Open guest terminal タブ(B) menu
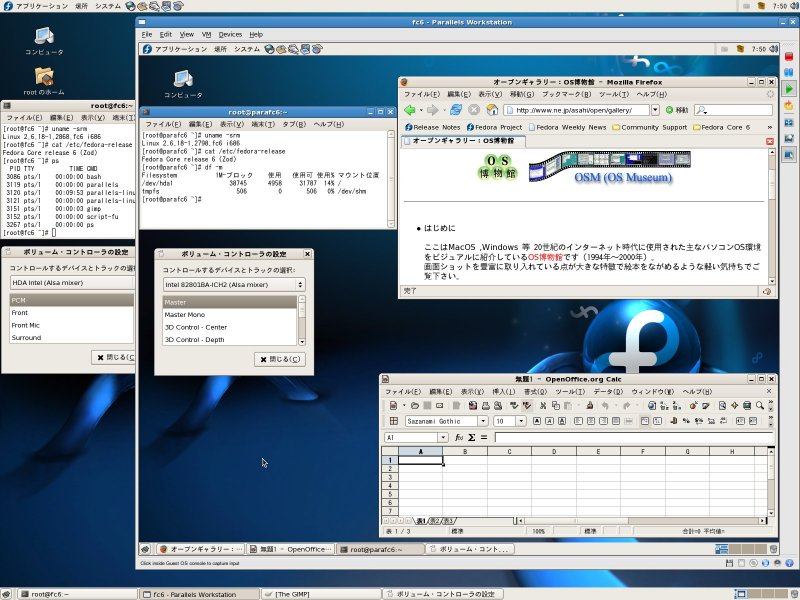The width and height of the screenshot is (800, 600). coord(294,124)
